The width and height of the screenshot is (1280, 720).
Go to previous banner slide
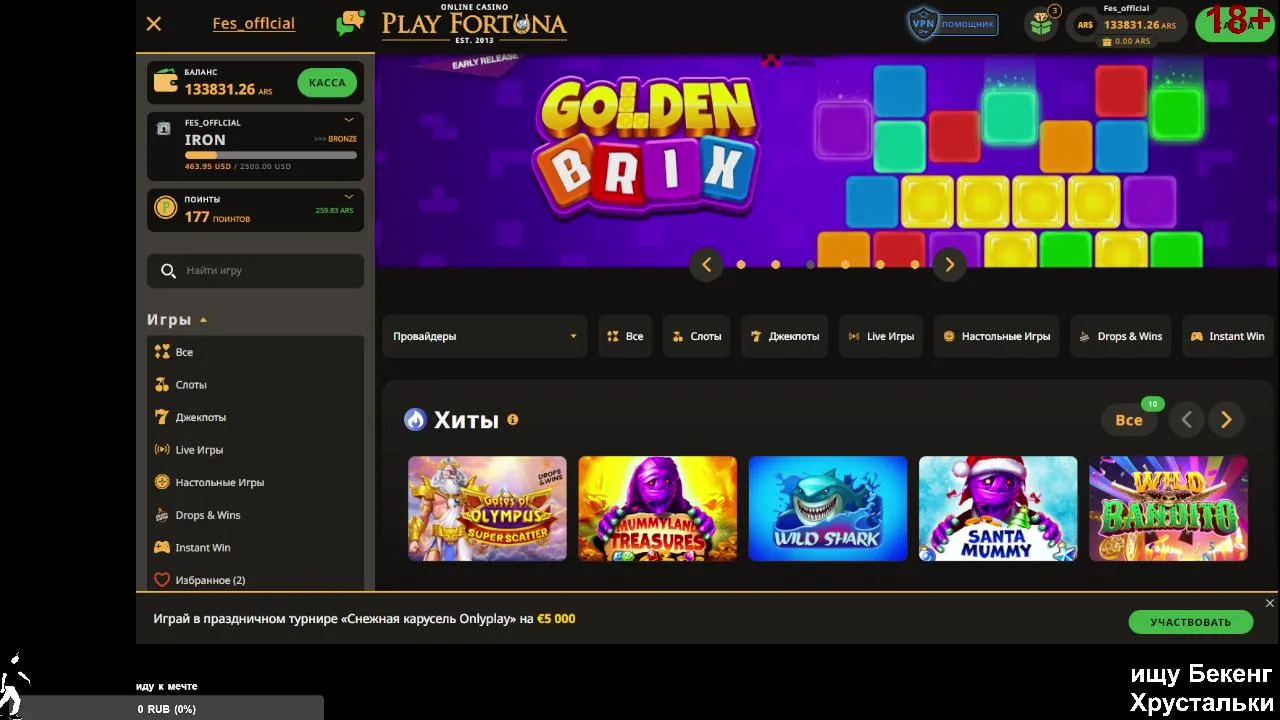coord(707,265)
